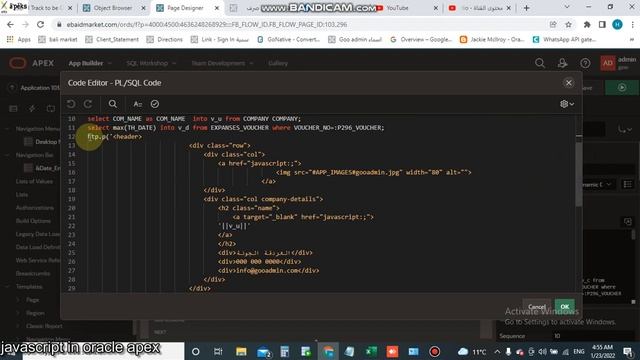The height and width of the screenshot is (360, 640).
Task: Open the Excel app on the taskbar
Action: pos(371,351)
